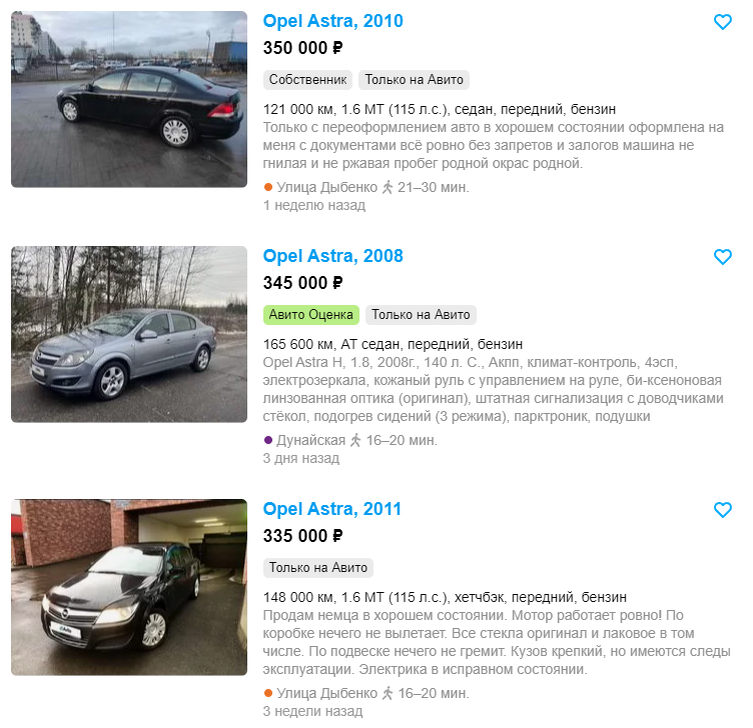Viewport: 753px width, 728px height.
Task: Click walking icon next to 21–30 мин
Action: 387,187
